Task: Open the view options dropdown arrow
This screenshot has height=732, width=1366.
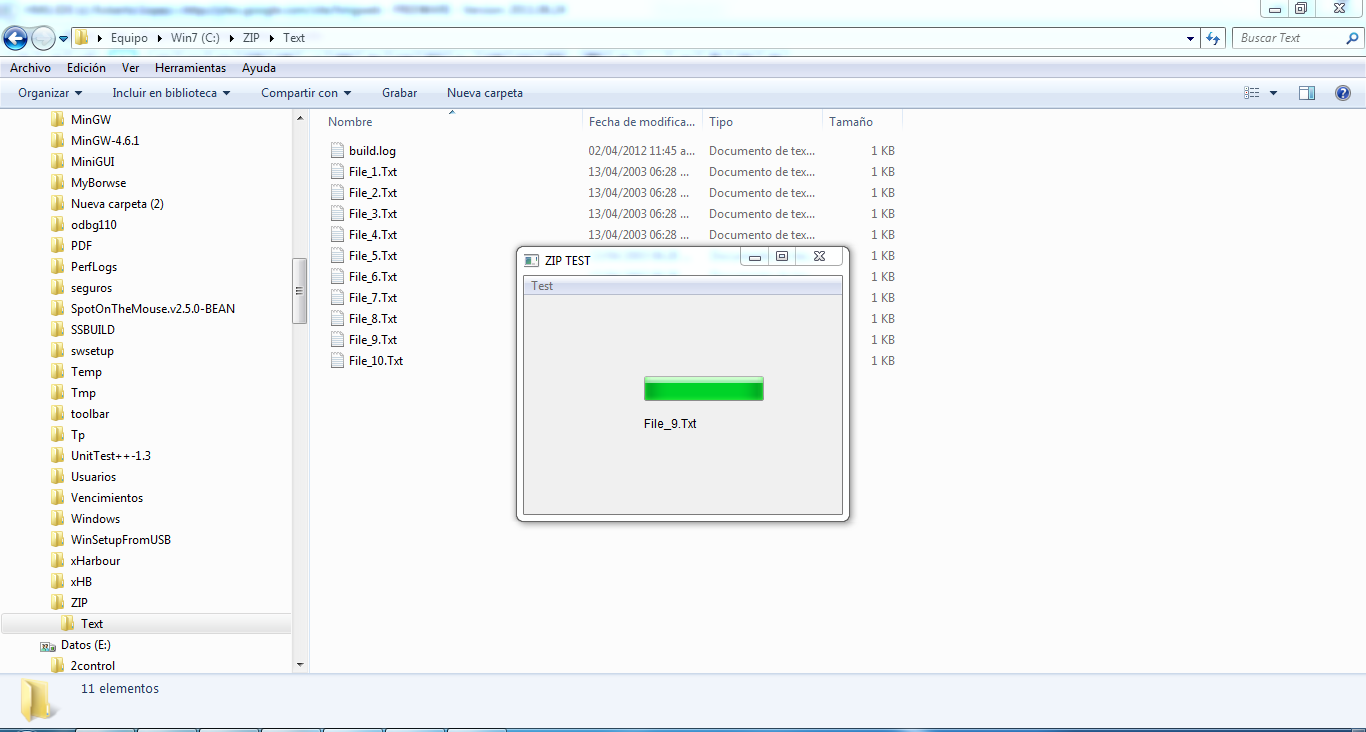Action: pyautogui.click(x=1273, y=93)
